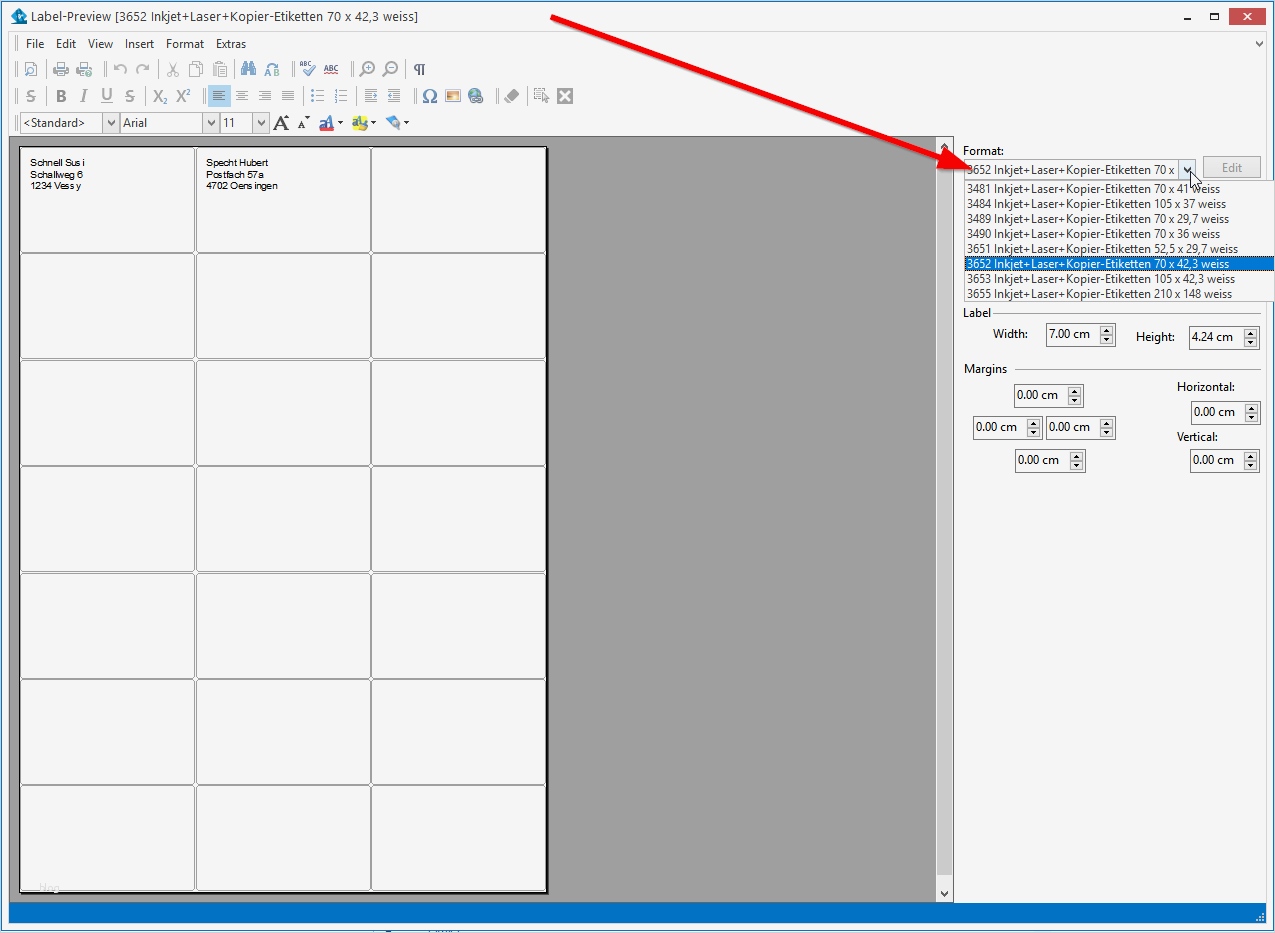Open the Insert menu
This screenshot has height=933, width=1275.
click(139, 44)
